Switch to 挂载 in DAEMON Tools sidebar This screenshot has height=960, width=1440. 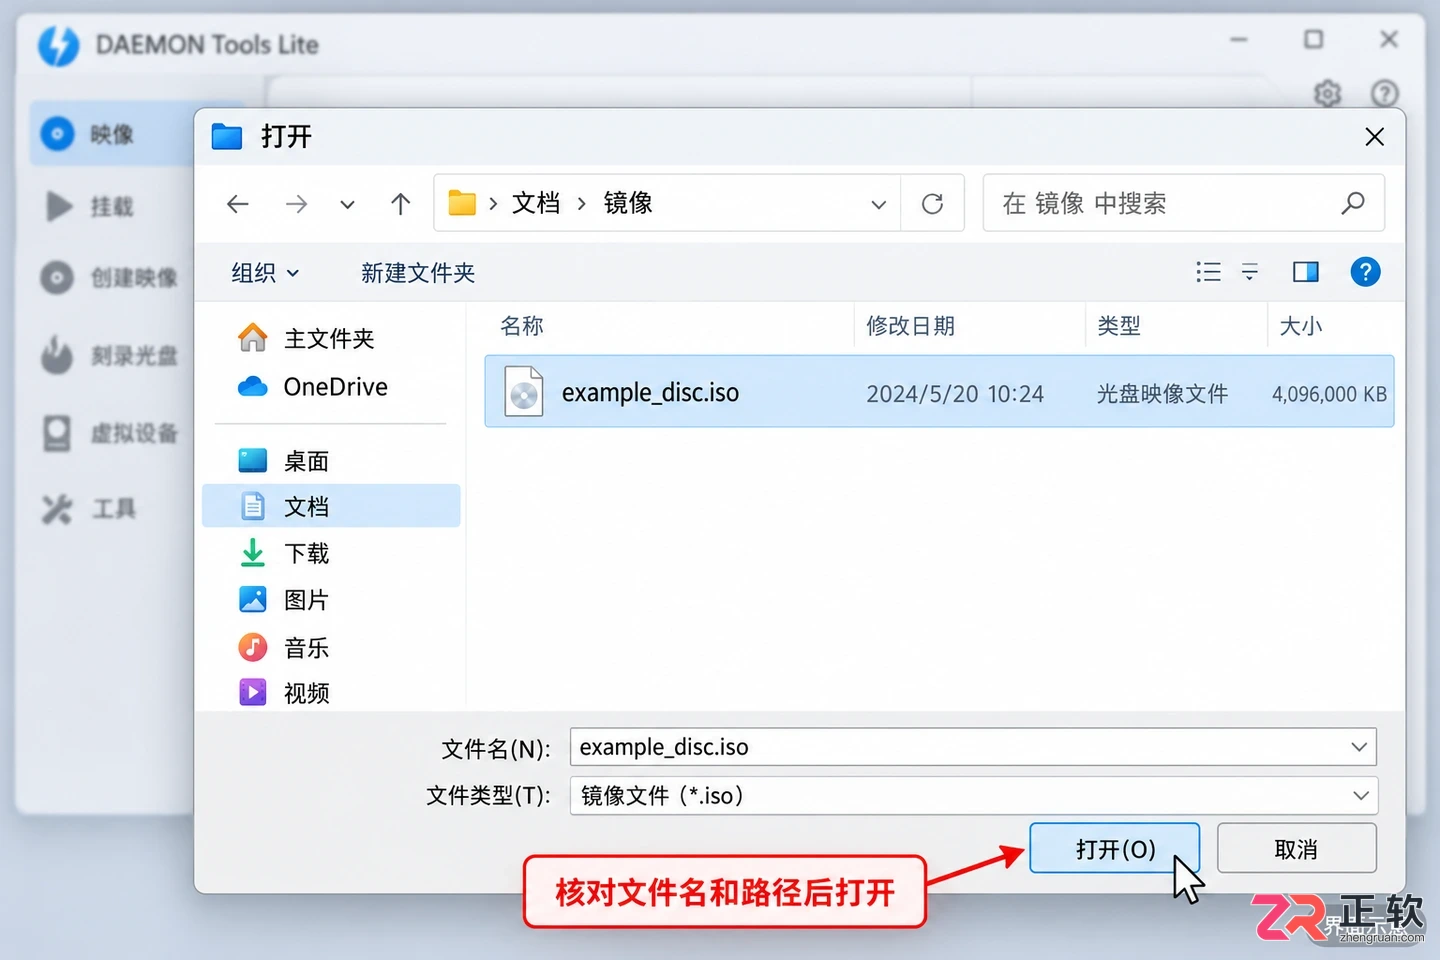pos(112,206)
